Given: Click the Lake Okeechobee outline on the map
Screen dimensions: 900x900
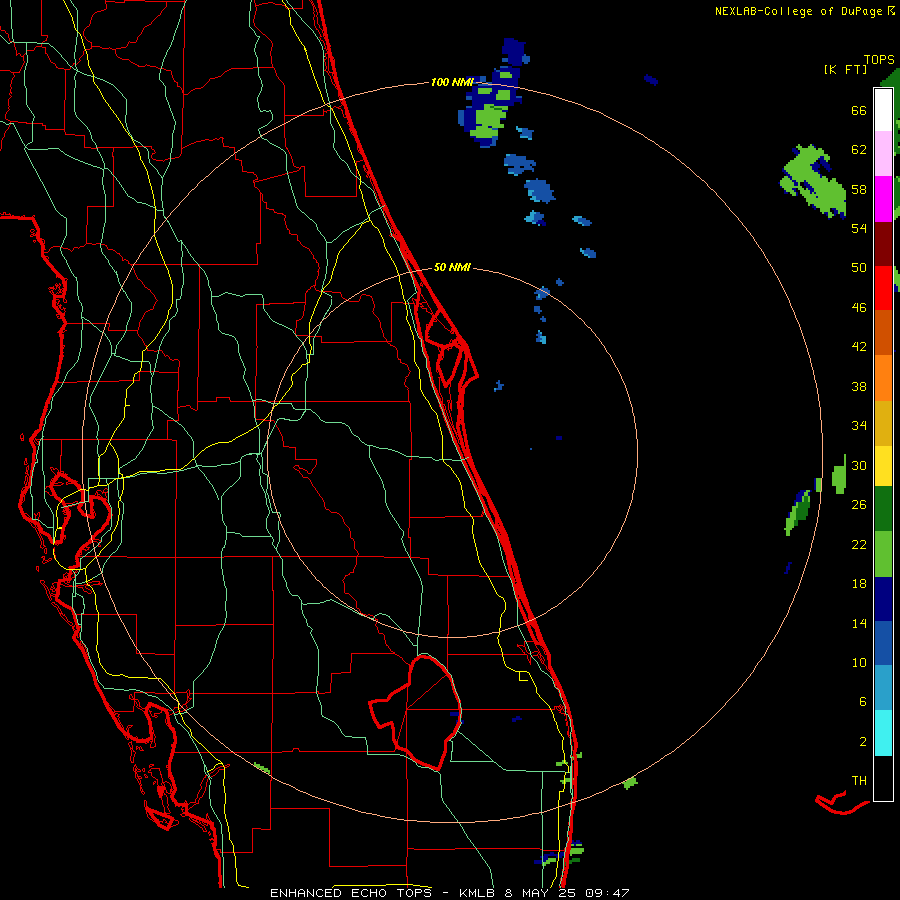Looking at the screenshot, I should coord(416,712).
